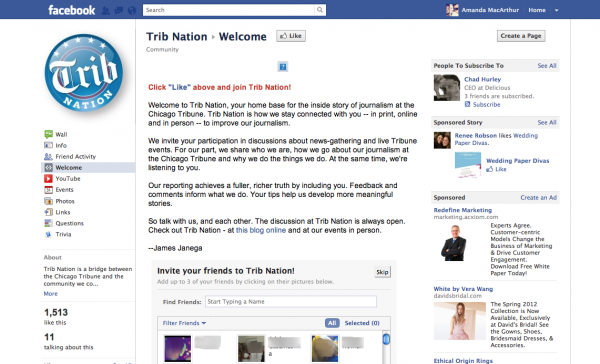
Task: Click the search magnifier icon
Action: tap(320, 10)
